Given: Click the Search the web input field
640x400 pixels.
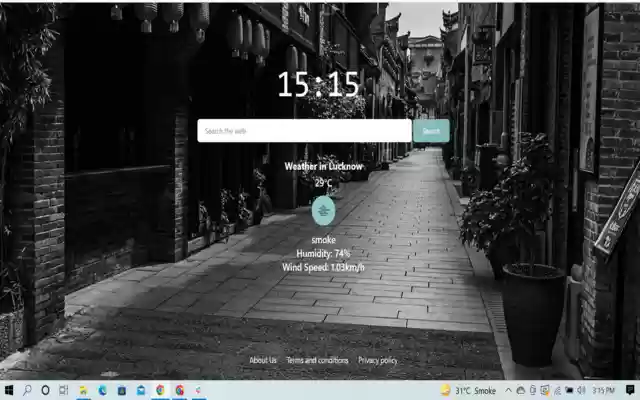Looking at the screenshot, I should [x=304, y=131].
